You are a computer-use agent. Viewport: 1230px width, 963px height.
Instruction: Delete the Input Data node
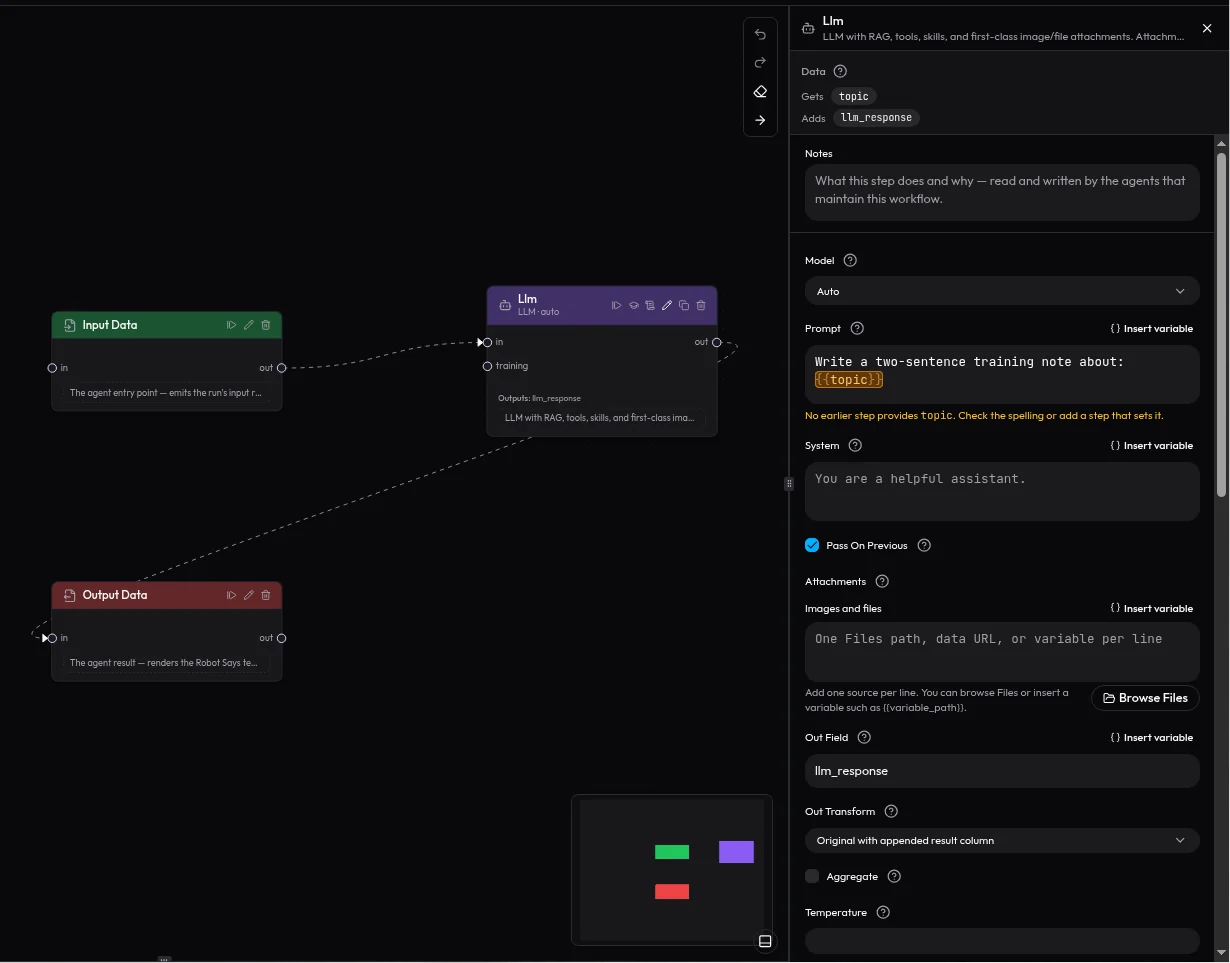click(266, 325)
